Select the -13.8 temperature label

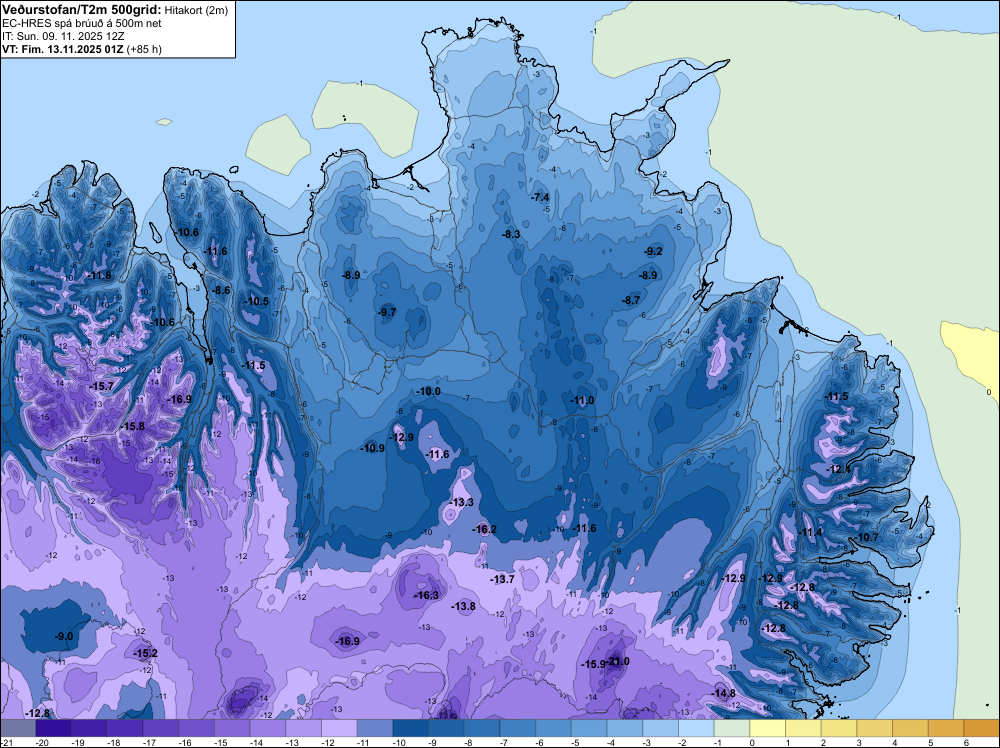463,606
